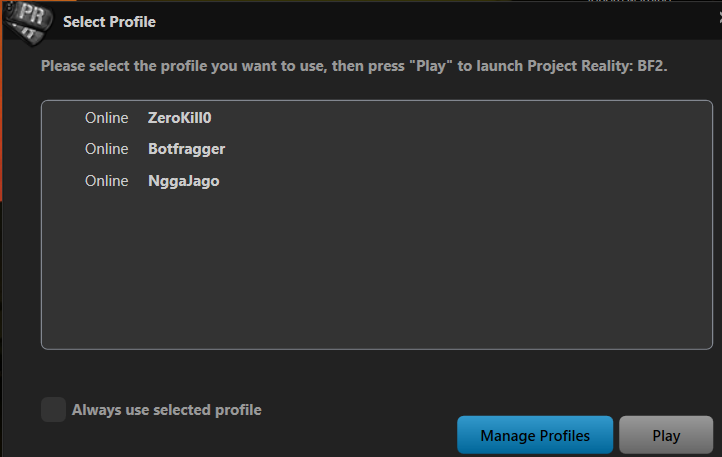
Task: Click the Select Profile window title
Action: (109, 22)
